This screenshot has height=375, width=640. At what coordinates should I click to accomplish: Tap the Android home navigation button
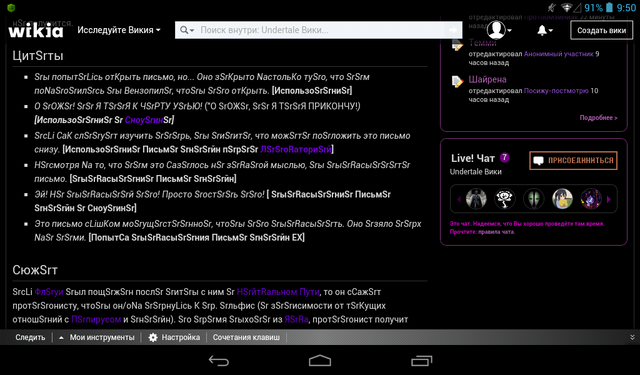tap(320, 361)
